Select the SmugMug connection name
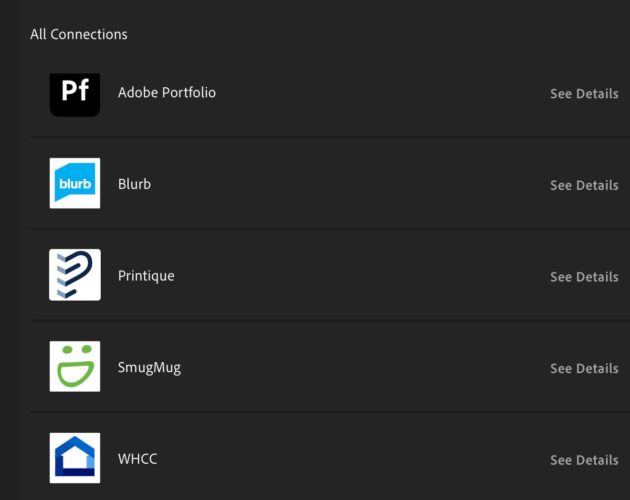Viewport: 630px width, 500px height. (149, 368)
